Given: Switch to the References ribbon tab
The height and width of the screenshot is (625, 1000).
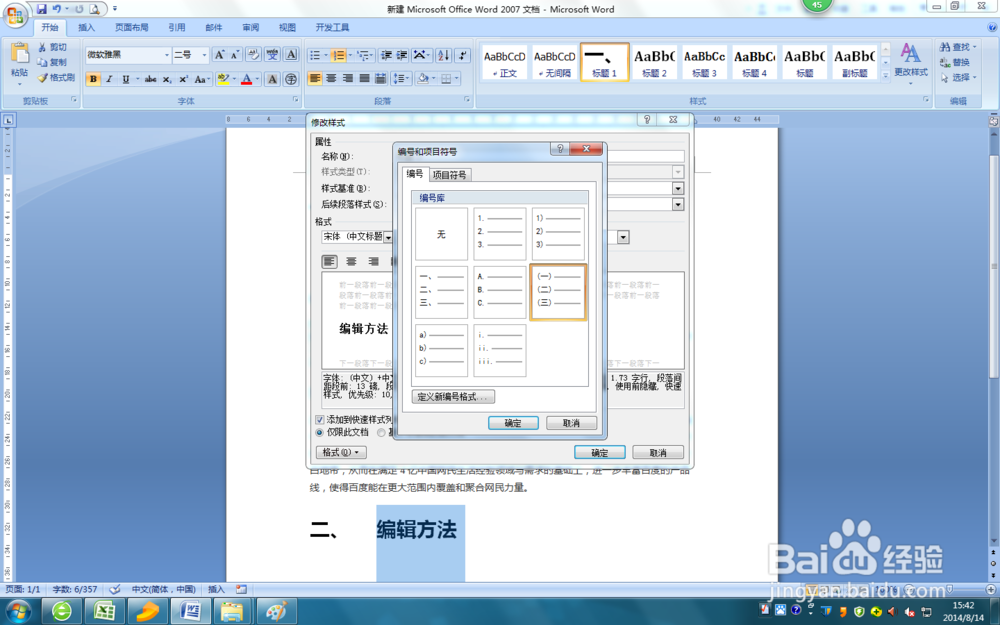Looking at the screenshot, I should 177,27.
